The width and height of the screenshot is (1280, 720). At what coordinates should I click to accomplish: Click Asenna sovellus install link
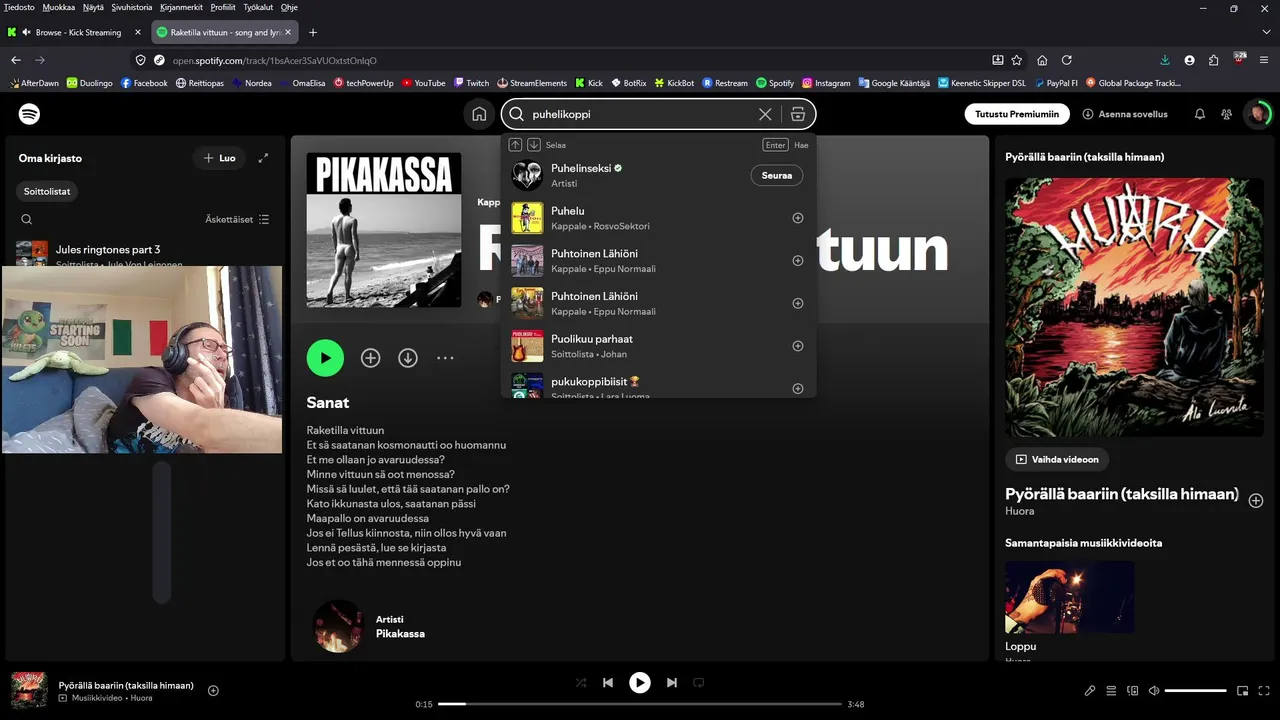(1125, 114)
